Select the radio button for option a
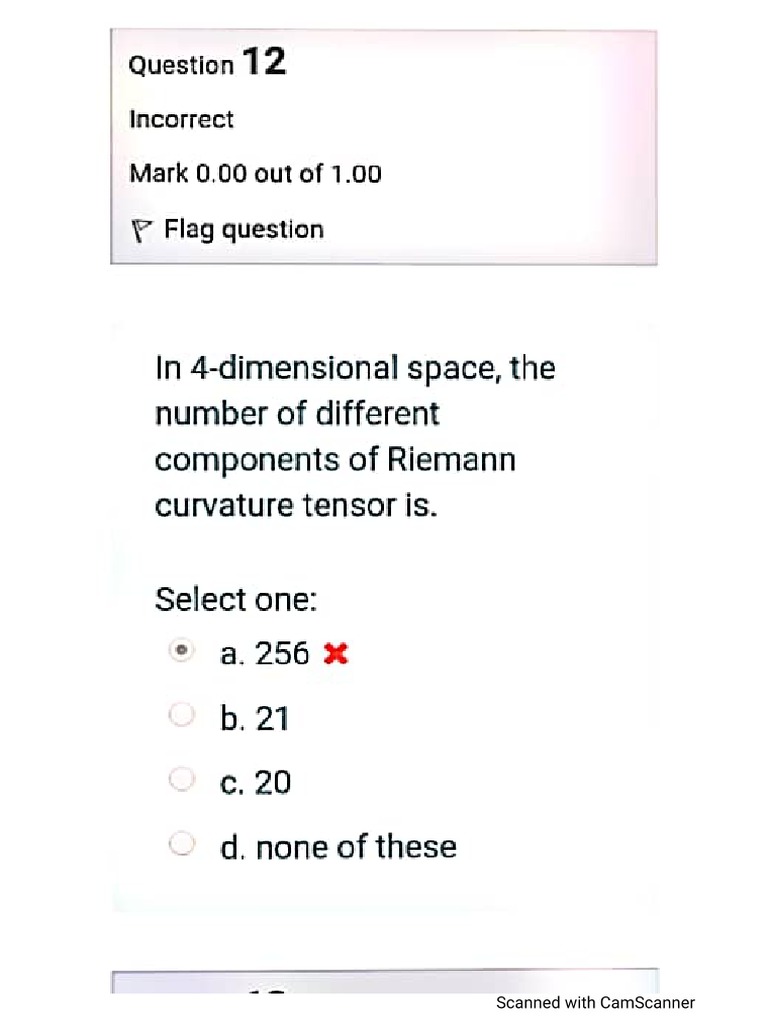This screenshot has height=1024, width=768. [181, 651]
